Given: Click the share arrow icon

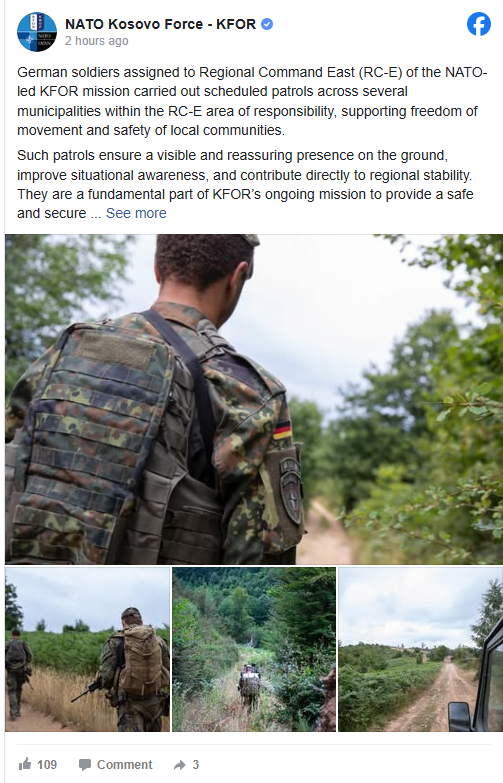Looking at the screenshot, I should [x=179, y=765].
